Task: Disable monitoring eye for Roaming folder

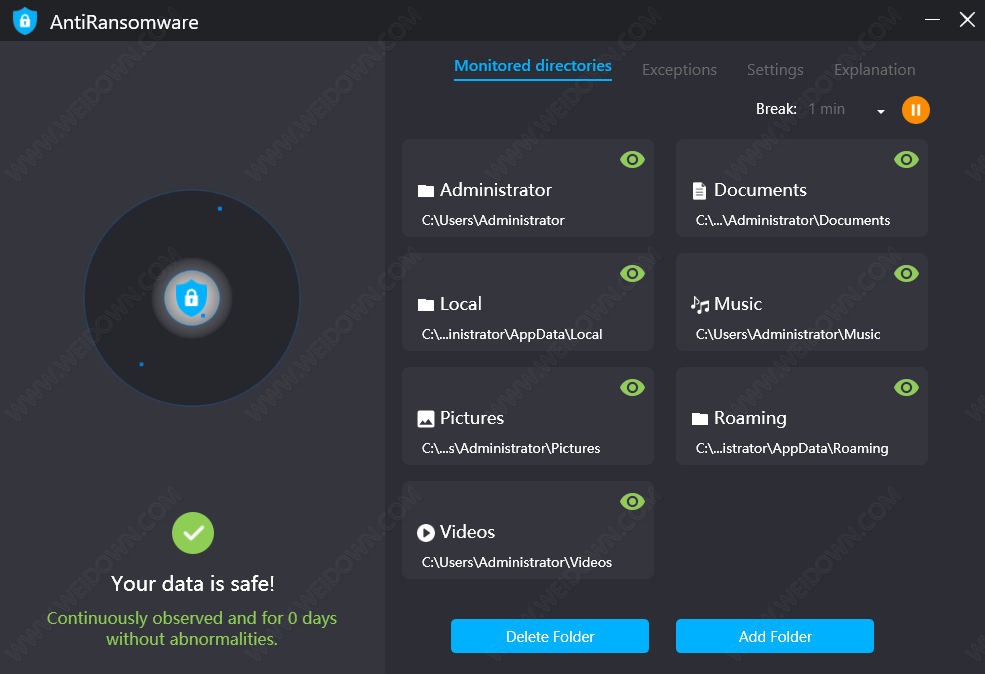Action: (906, 387)
